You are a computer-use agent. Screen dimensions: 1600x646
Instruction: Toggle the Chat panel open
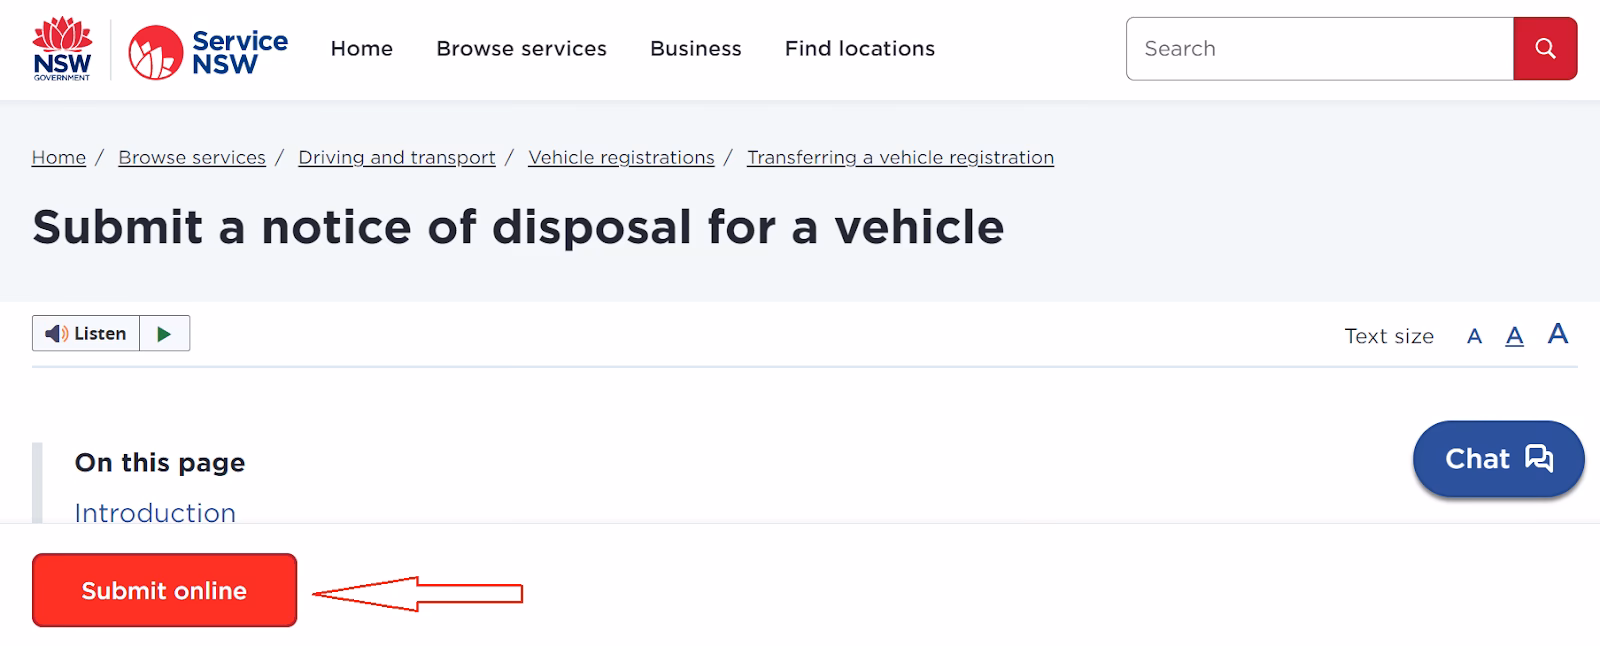tap(1497, 459)
